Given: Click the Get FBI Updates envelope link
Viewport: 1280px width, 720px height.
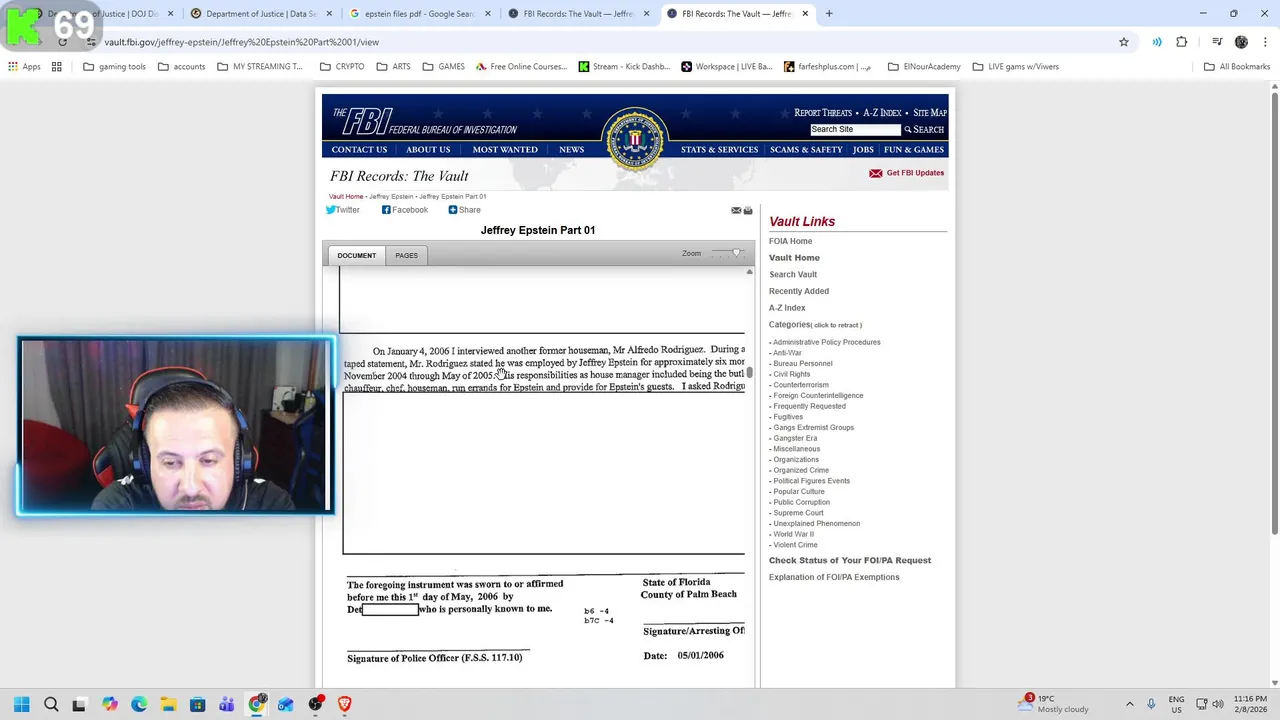Looking at the screenshot, I should click(907, 173).
